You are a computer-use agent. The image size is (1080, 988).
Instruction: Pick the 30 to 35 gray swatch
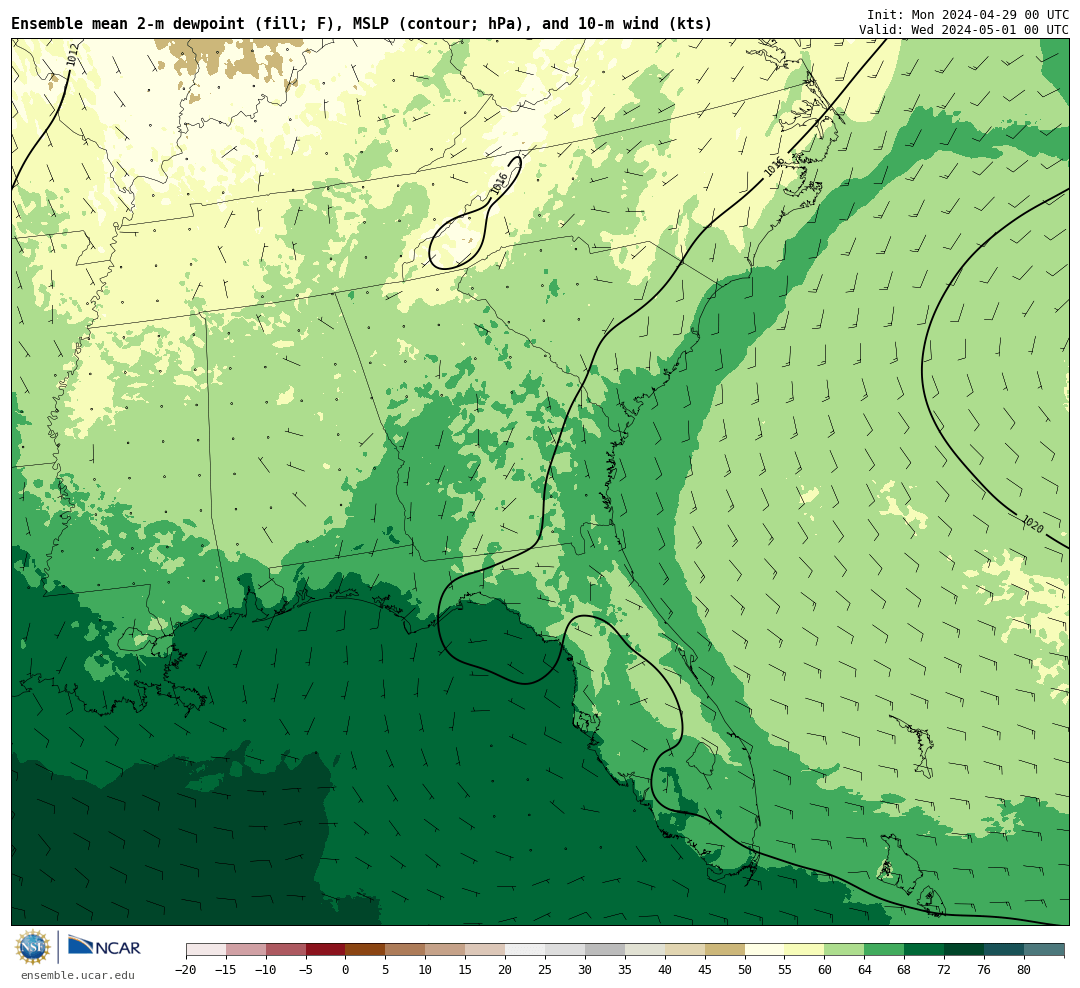click(x=605, y=949)
